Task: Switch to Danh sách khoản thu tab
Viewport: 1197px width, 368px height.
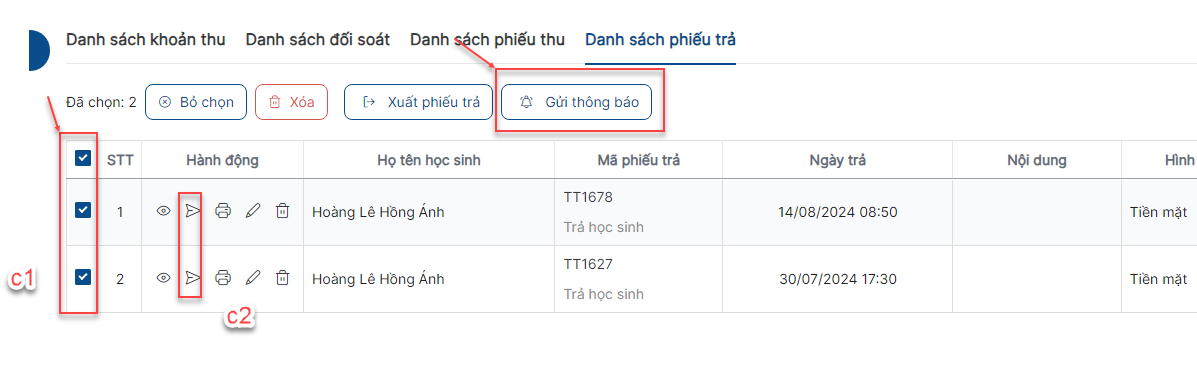Action: click(x=146, y=40)
